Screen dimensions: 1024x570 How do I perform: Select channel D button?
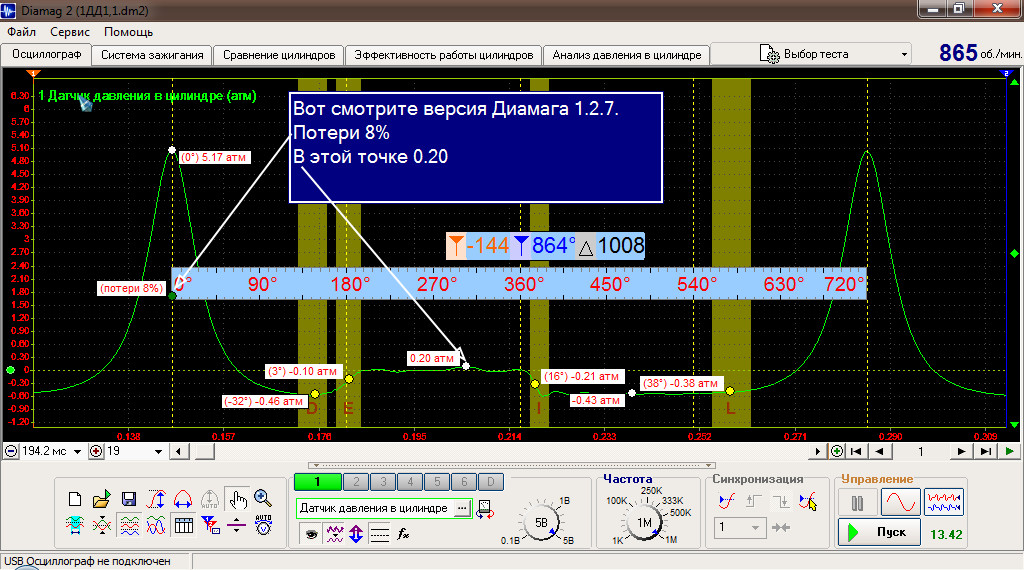coord(490,482)
